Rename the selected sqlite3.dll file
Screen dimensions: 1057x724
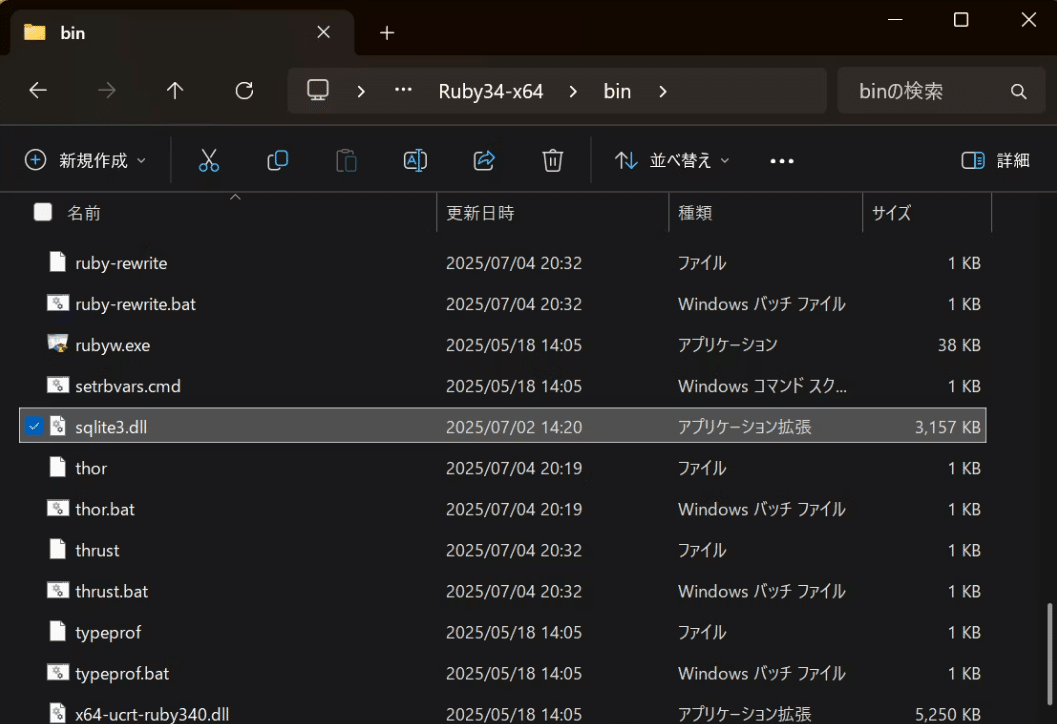pos(415,160)
